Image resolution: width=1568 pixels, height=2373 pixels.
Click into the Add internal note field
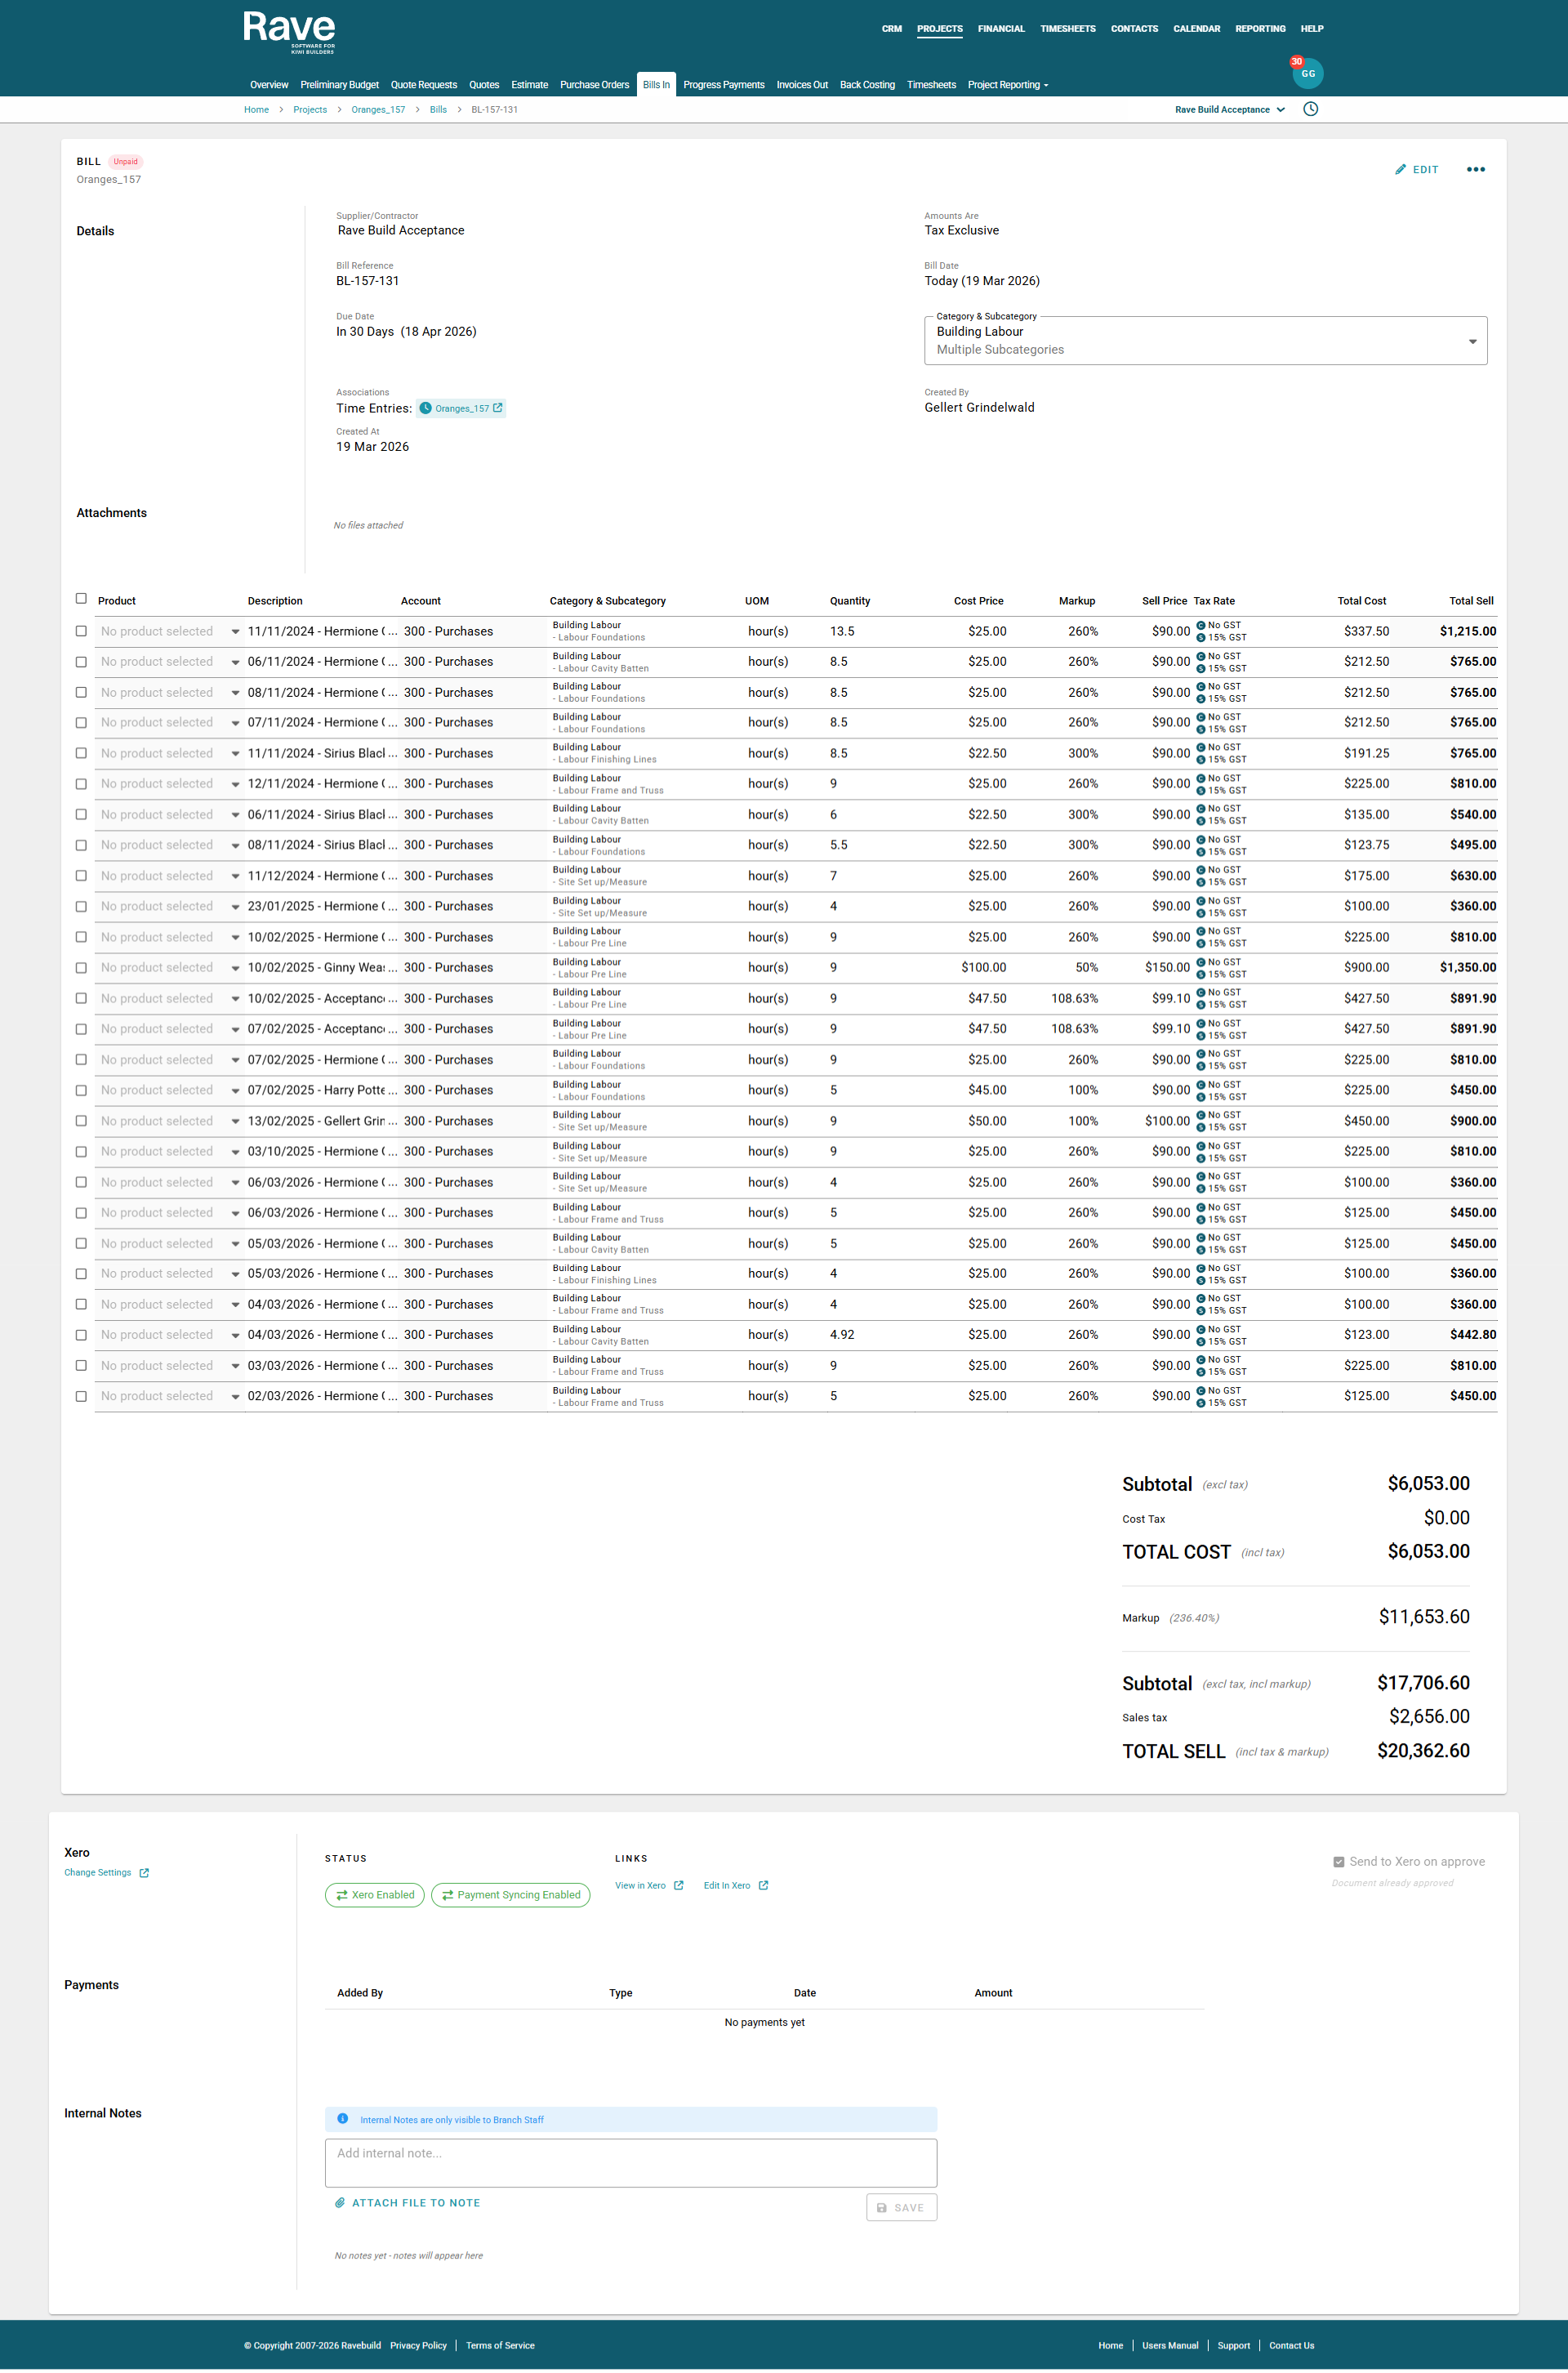[x=630, y=2162]
